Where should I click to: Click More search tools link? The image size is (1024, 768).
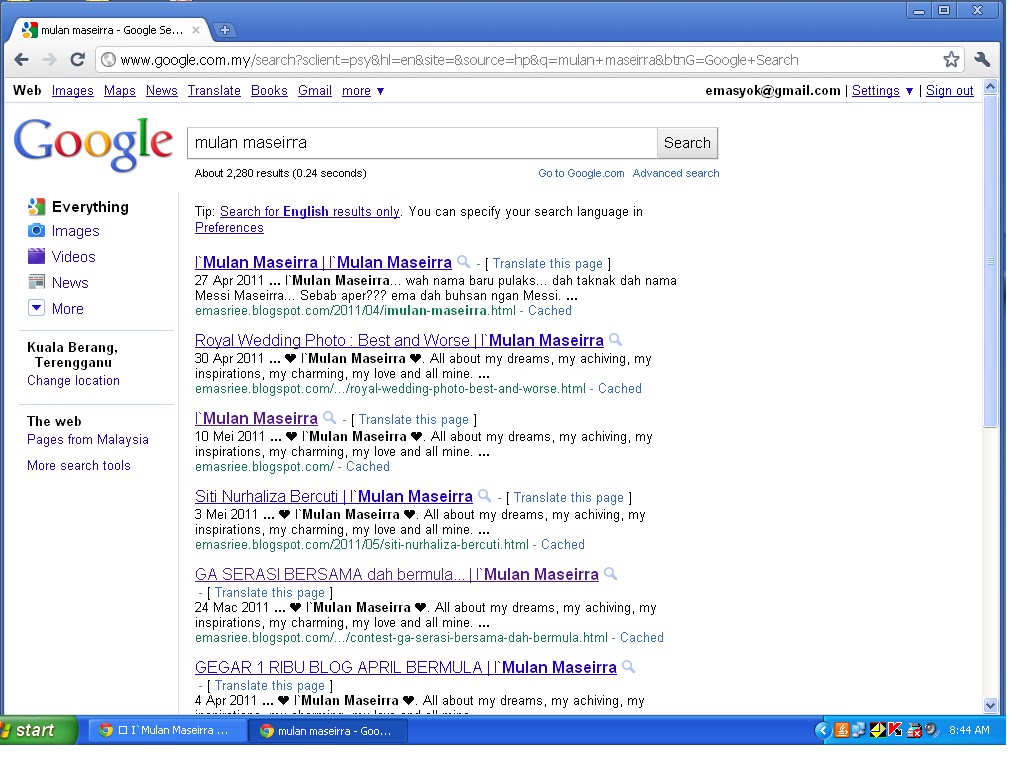tap(78, 466)
